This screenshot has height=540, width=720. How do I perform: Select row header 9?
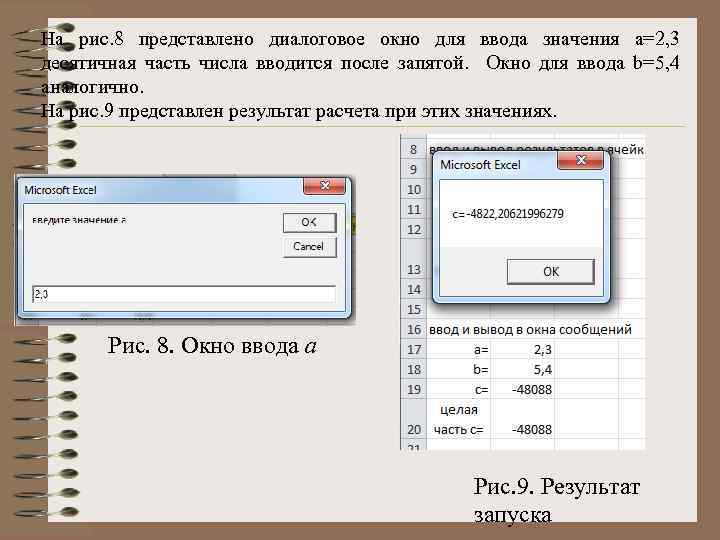pyautogui.click(x=413, y=169)
